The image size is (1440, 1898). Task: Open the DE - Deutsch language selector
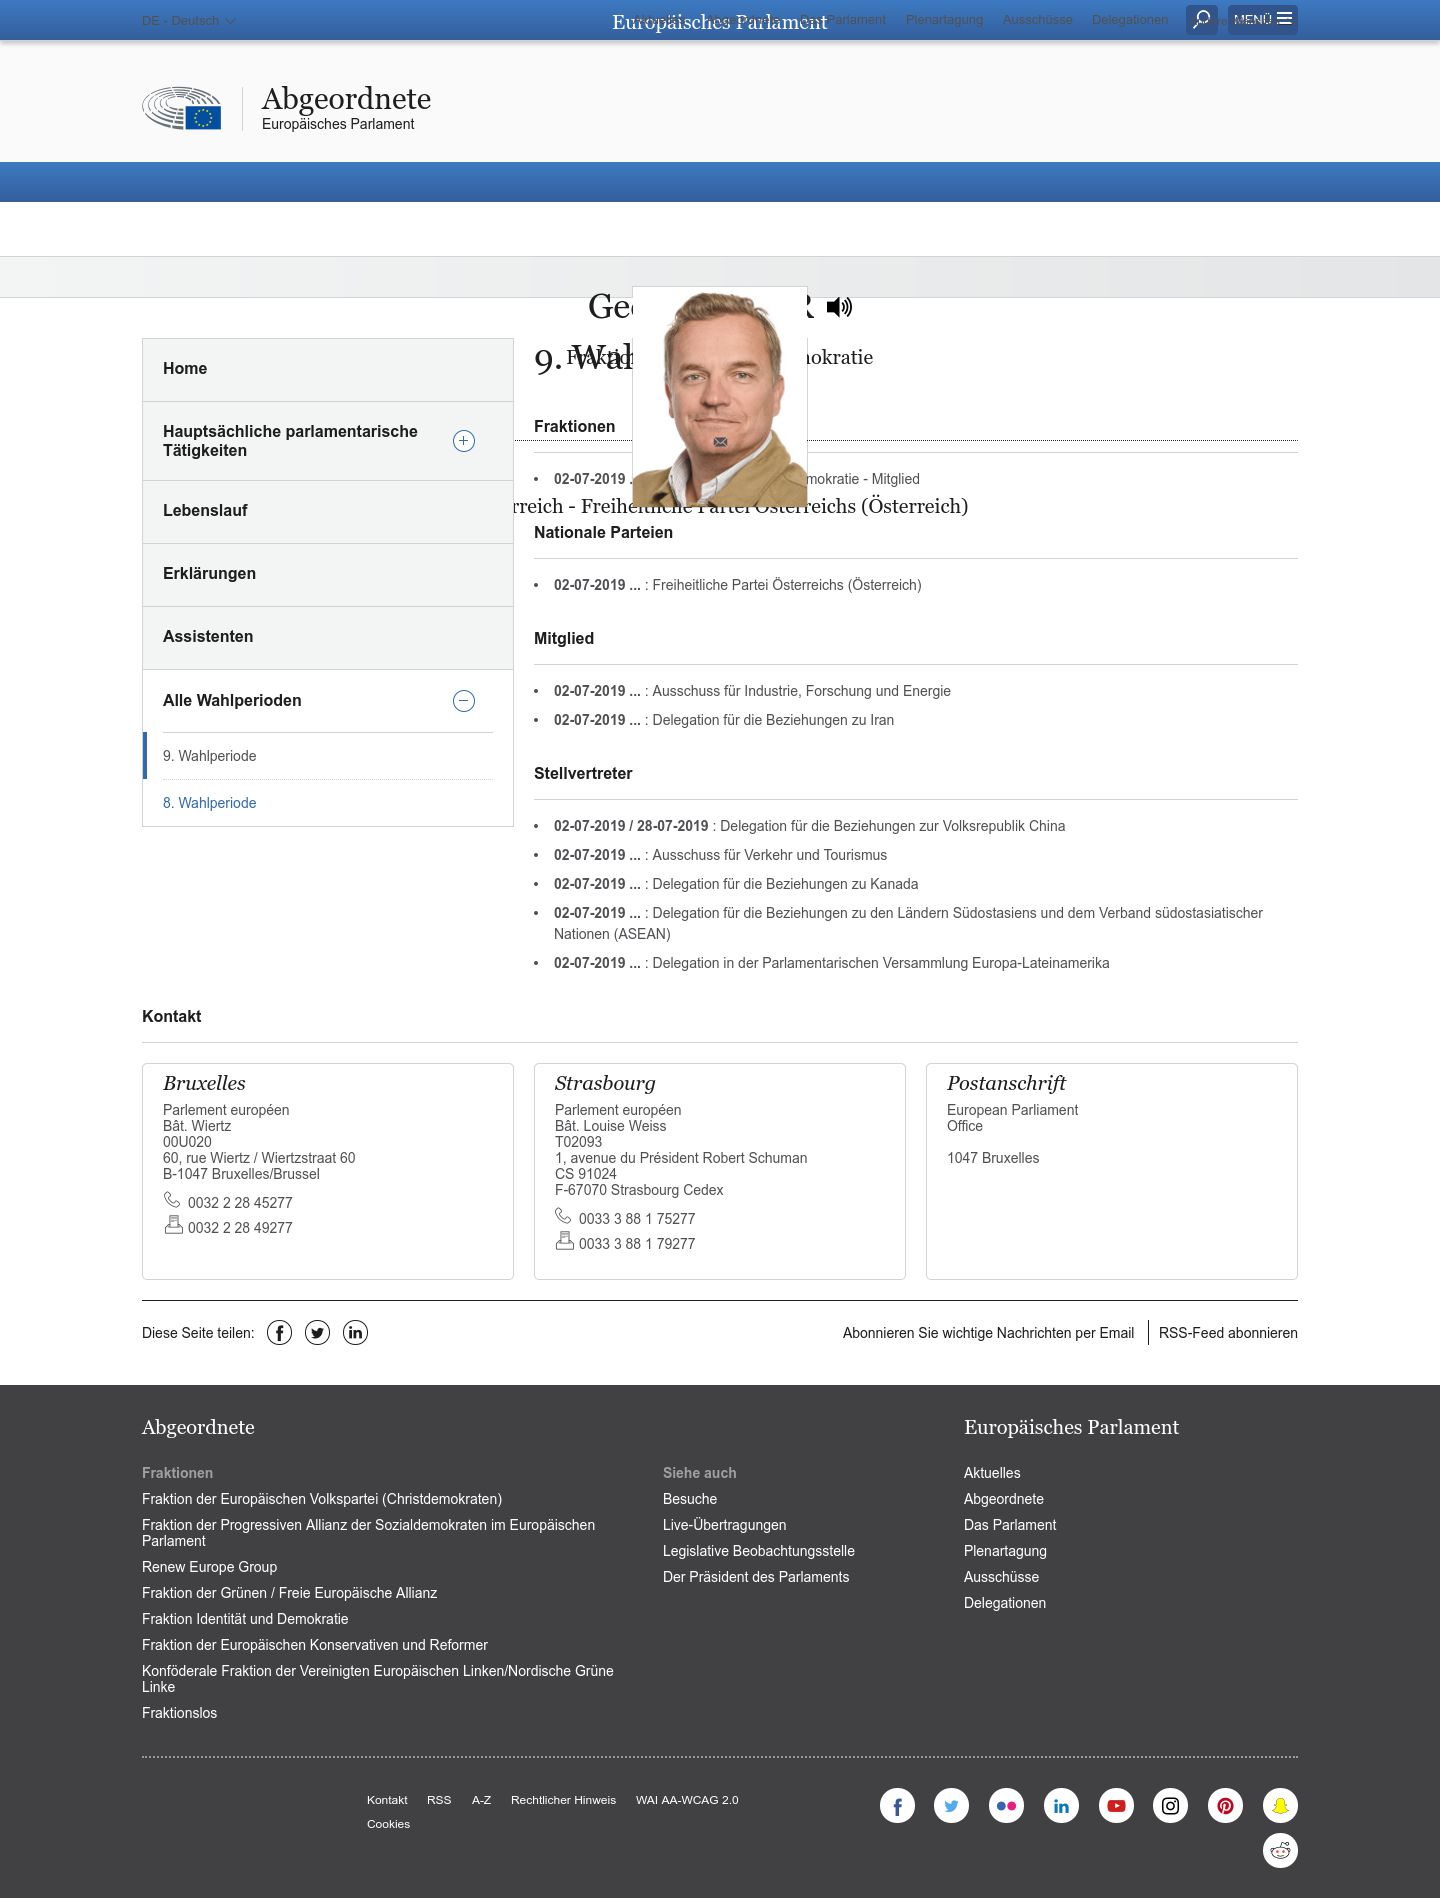[x=189, y=20]
